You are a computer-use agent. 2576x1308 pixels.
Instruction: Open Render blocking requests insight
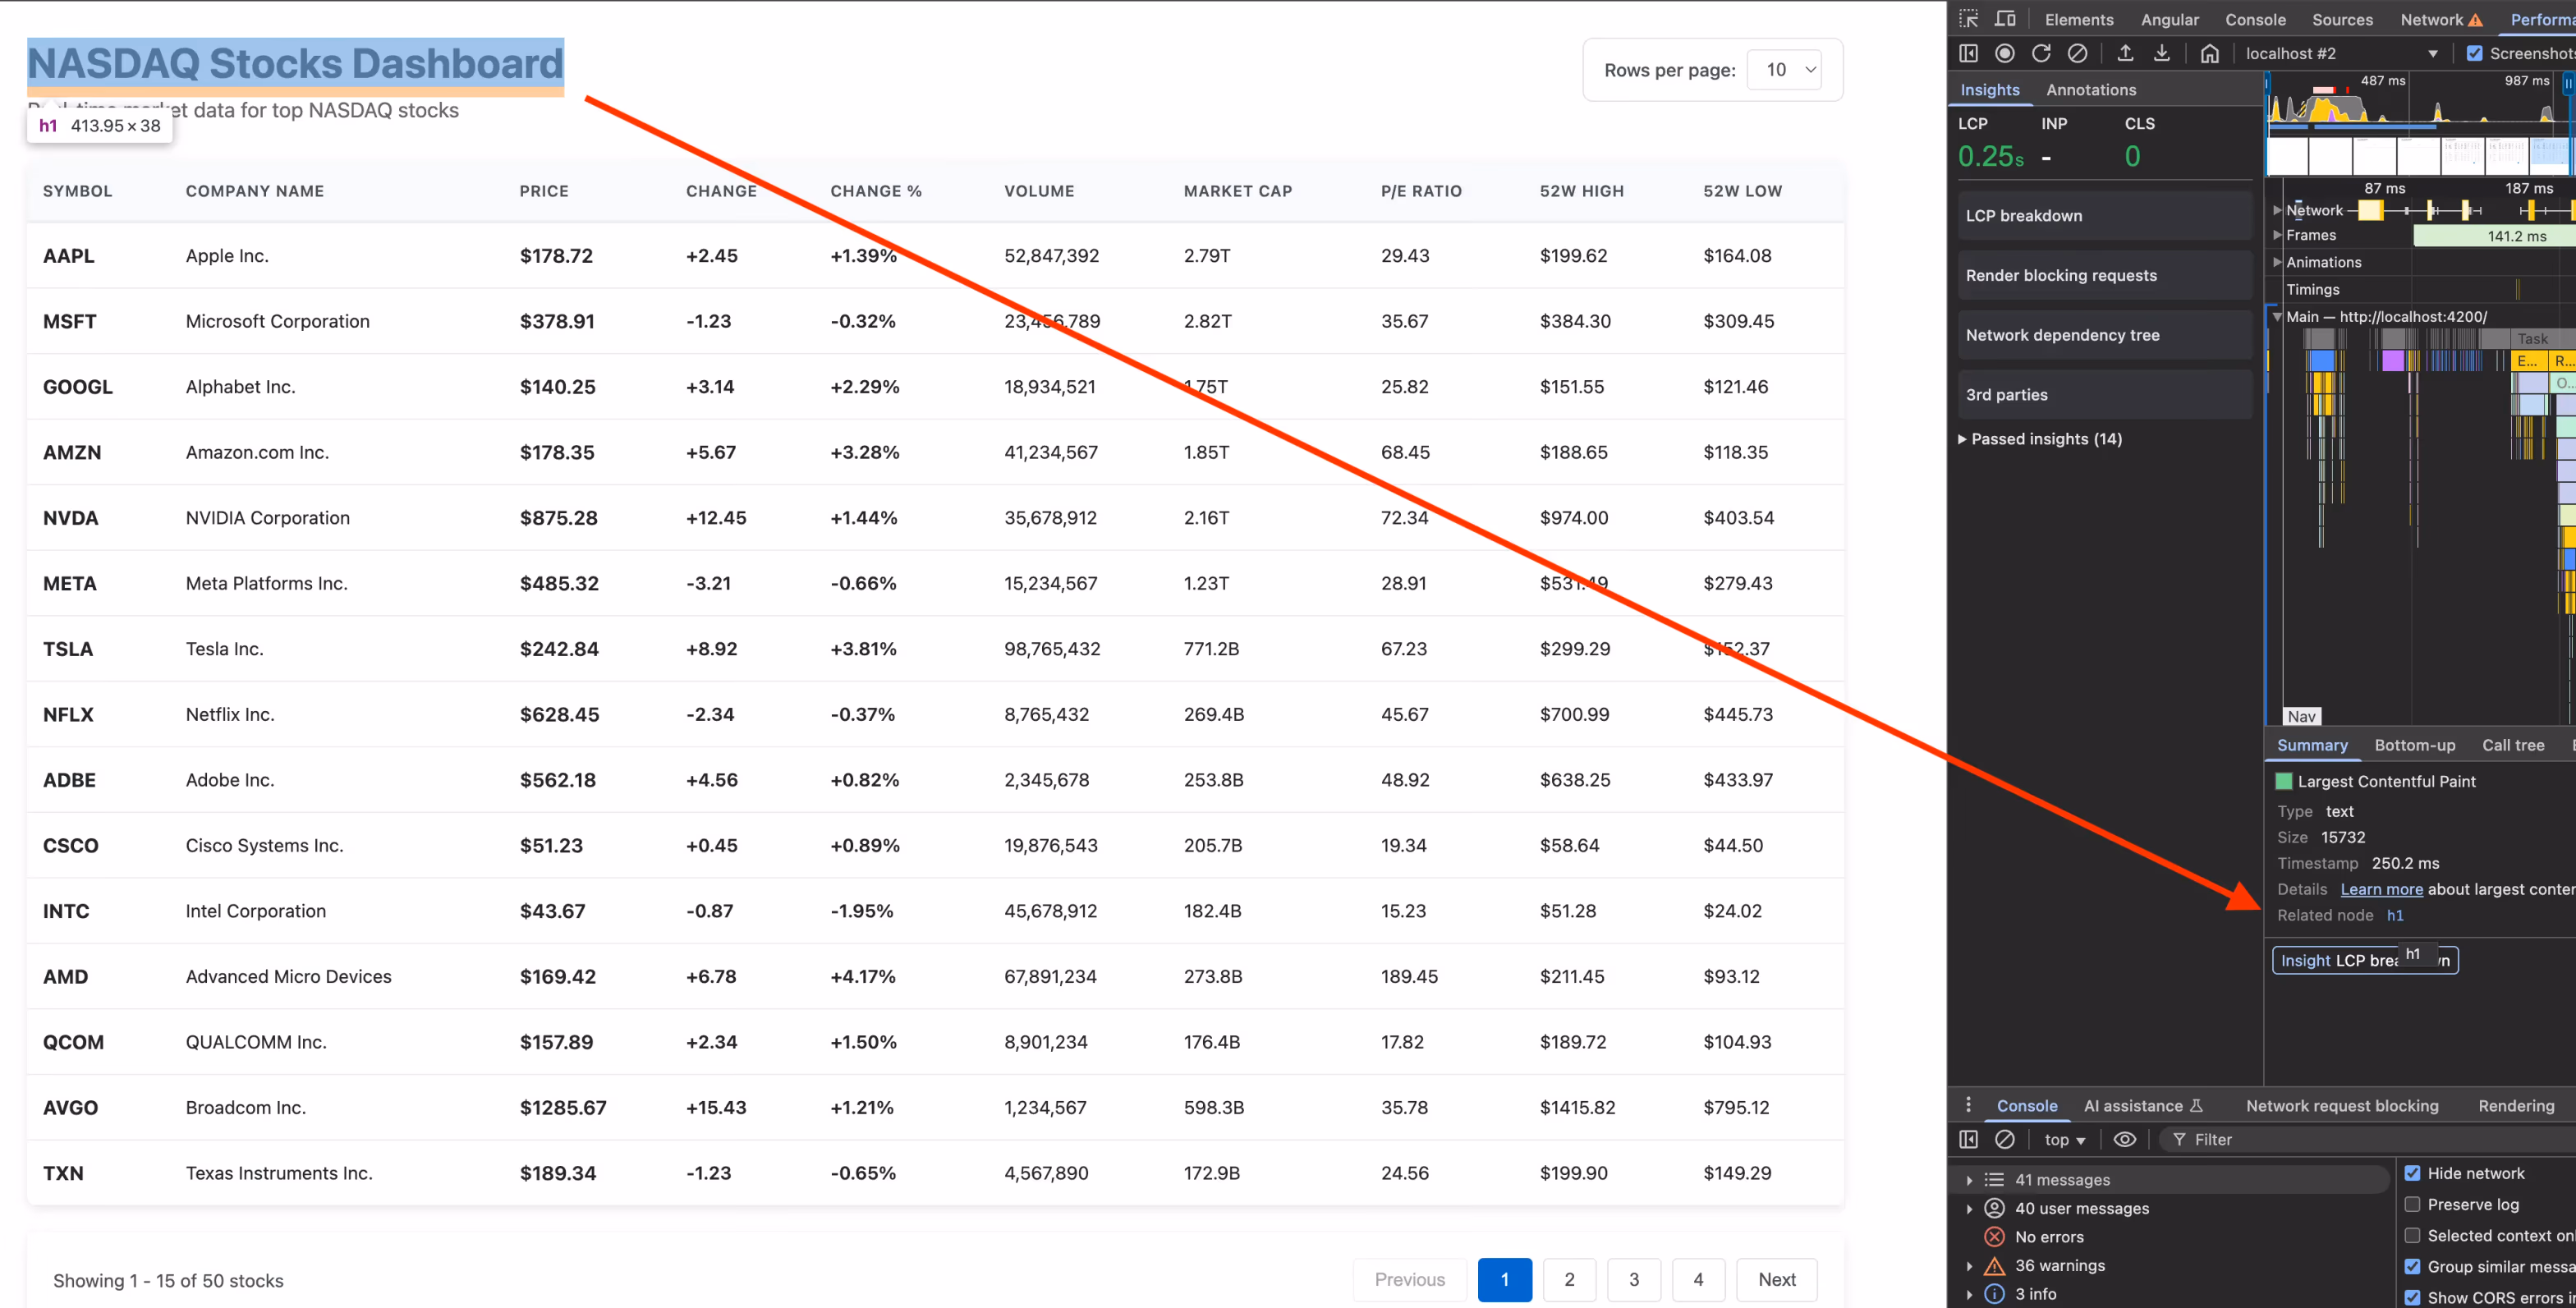2104,275
